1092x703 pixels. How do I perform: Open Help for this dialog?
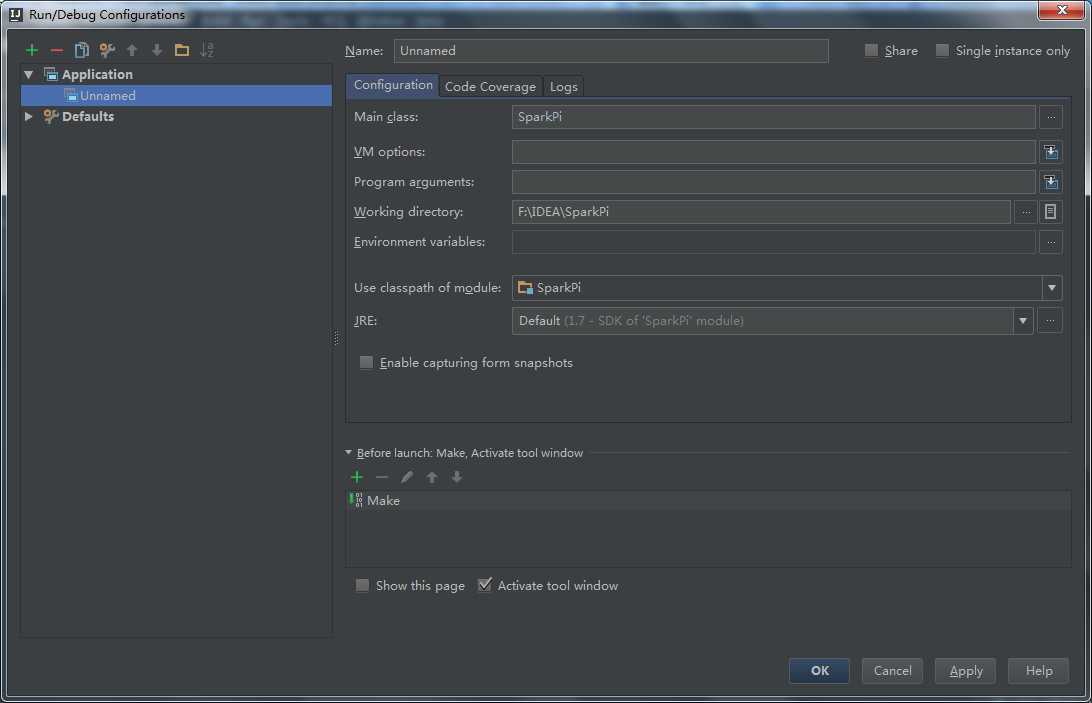click(x=1038, y=670)
